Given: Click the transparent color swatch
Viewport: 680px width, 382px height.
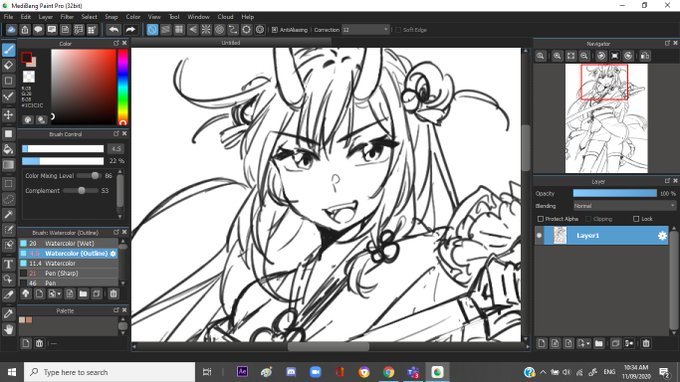Looking at the screenshot, I should (x=29, y=76).
